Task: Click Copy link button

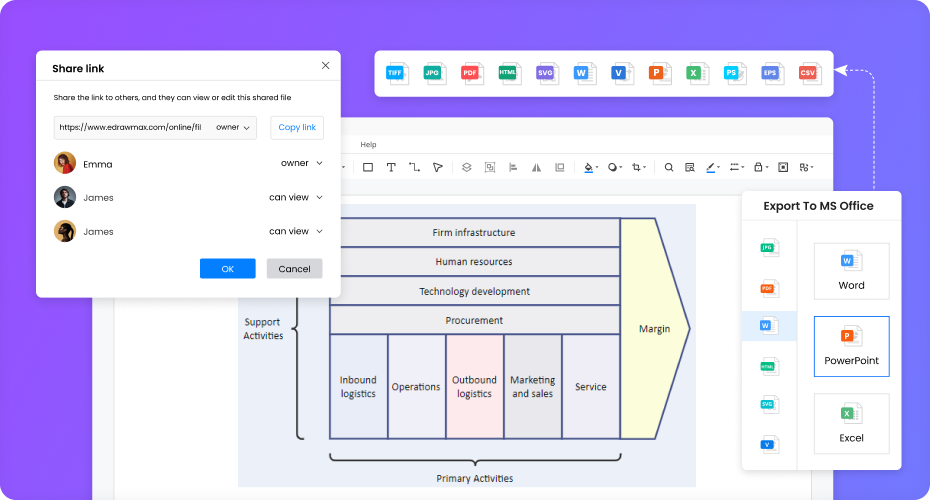Action: click(297, 127)
